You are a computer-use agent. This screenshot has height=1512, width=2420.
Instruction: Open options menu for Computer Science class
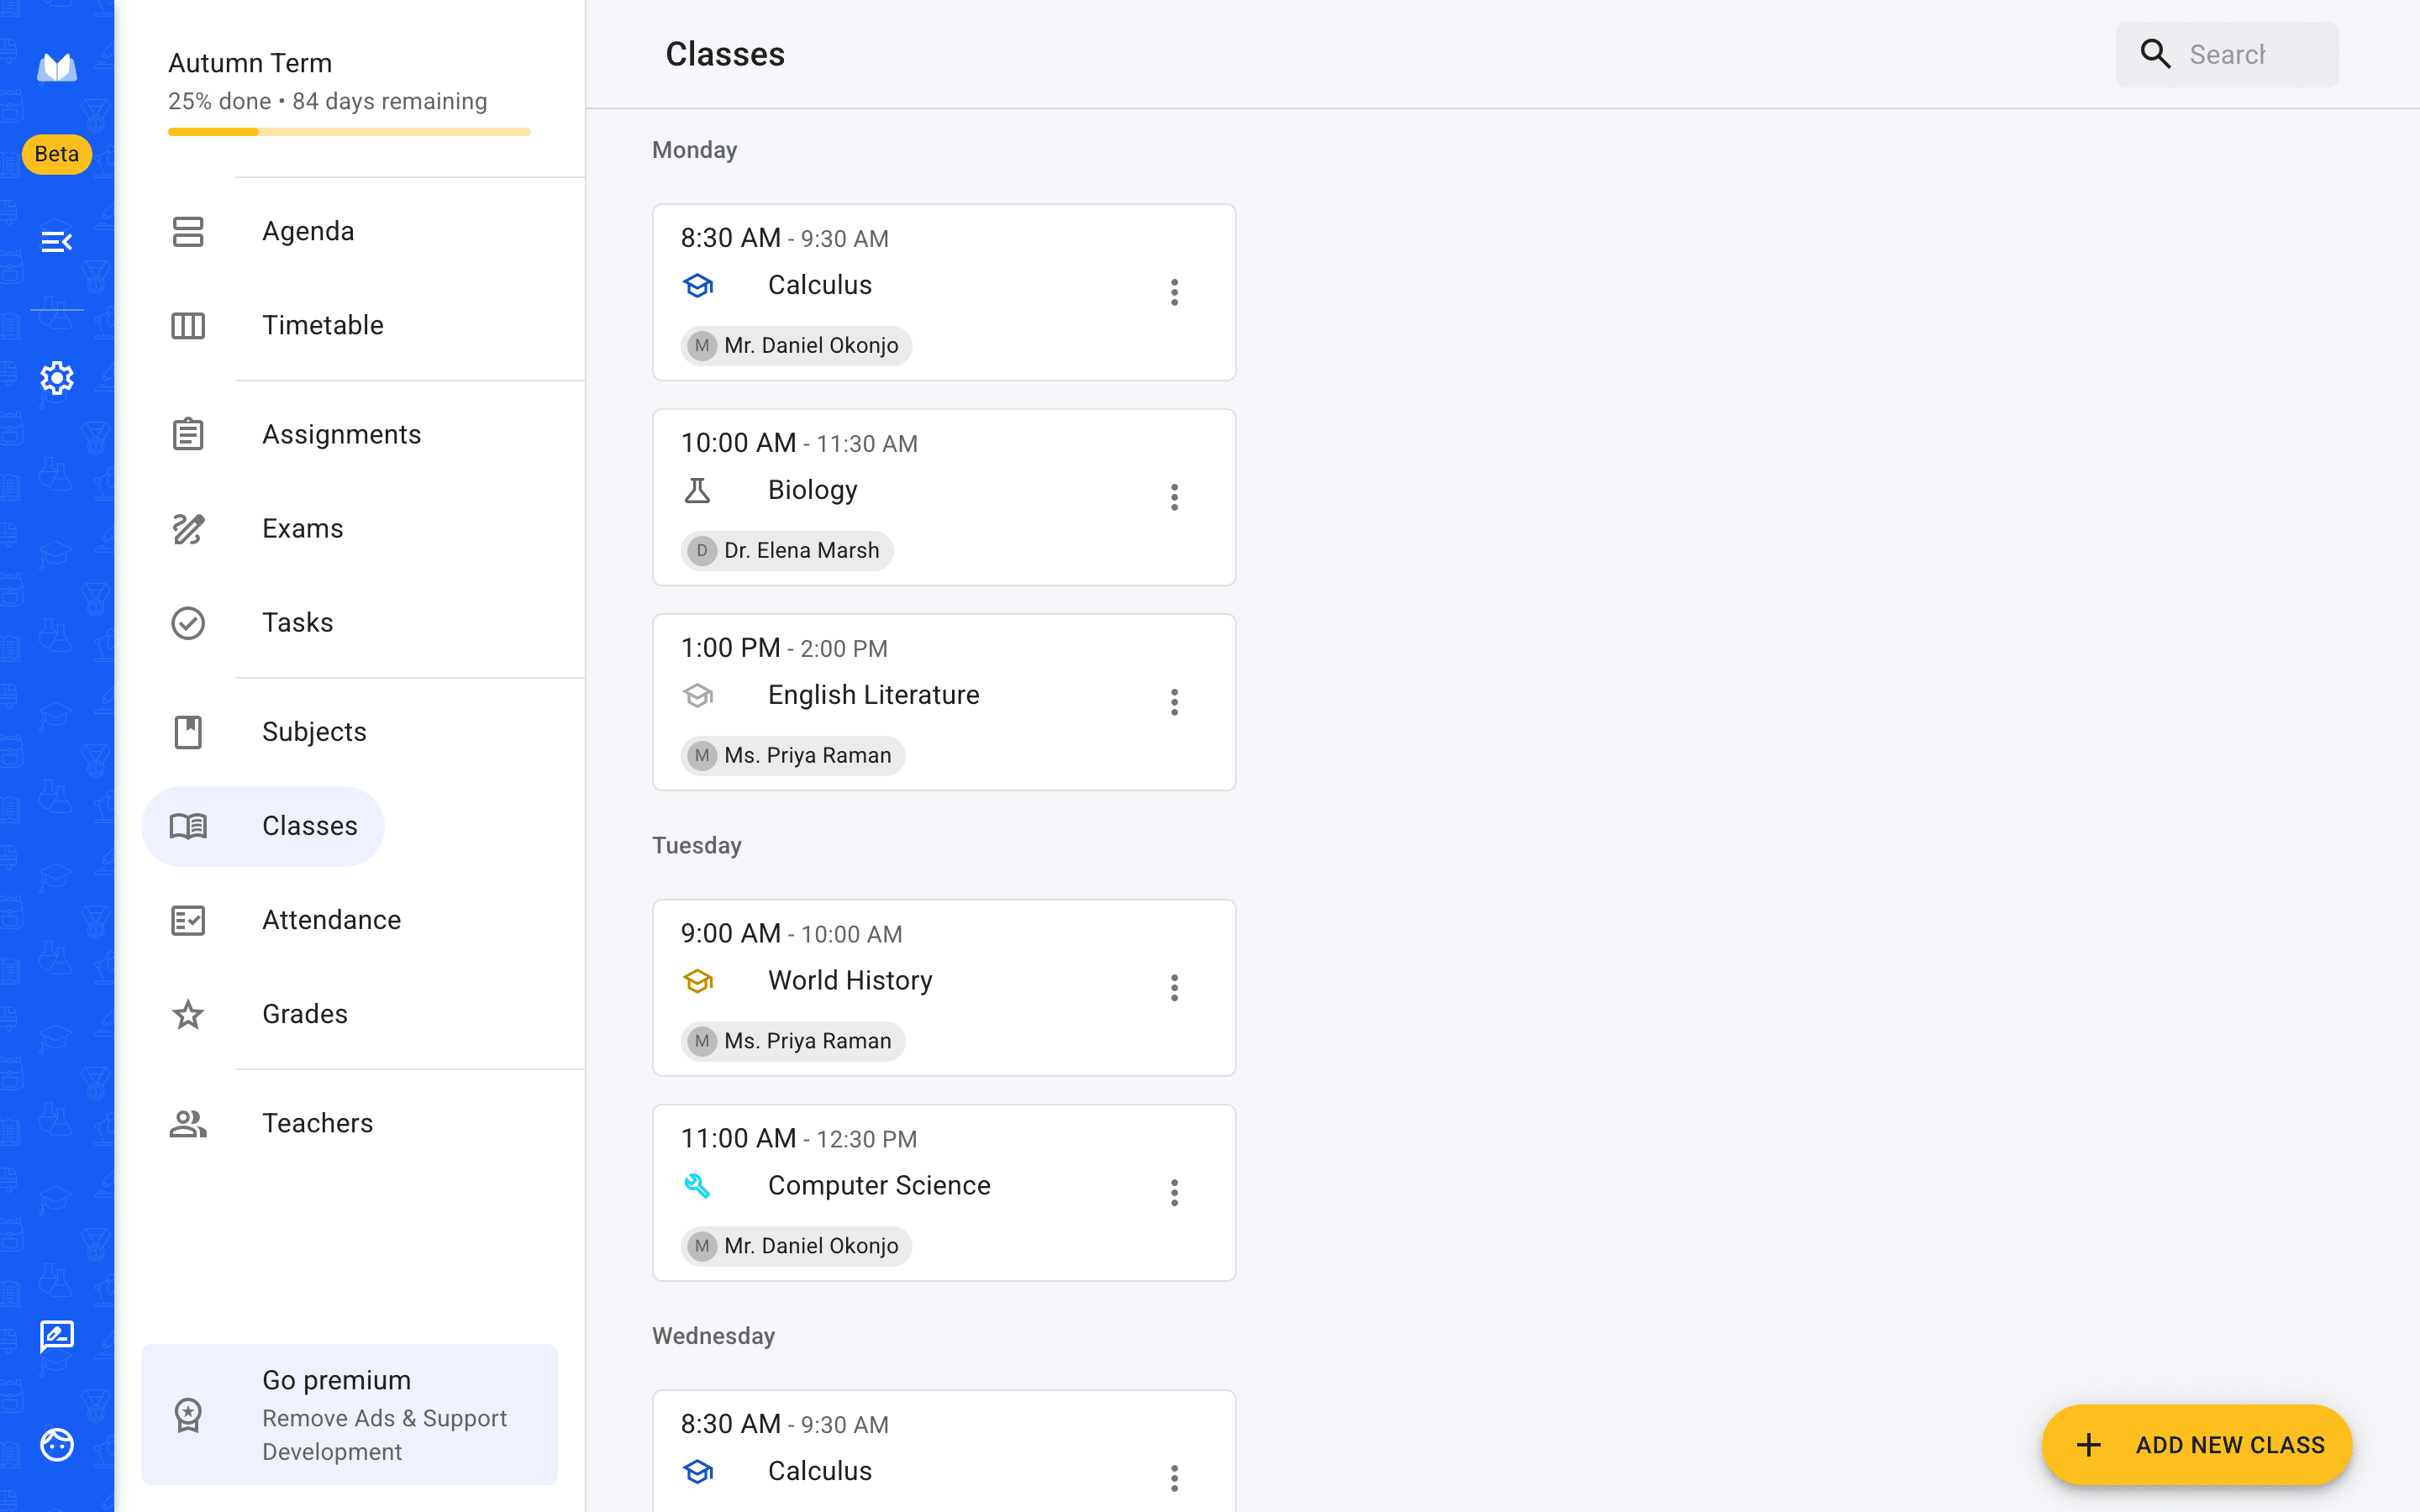[1175, 1193]
